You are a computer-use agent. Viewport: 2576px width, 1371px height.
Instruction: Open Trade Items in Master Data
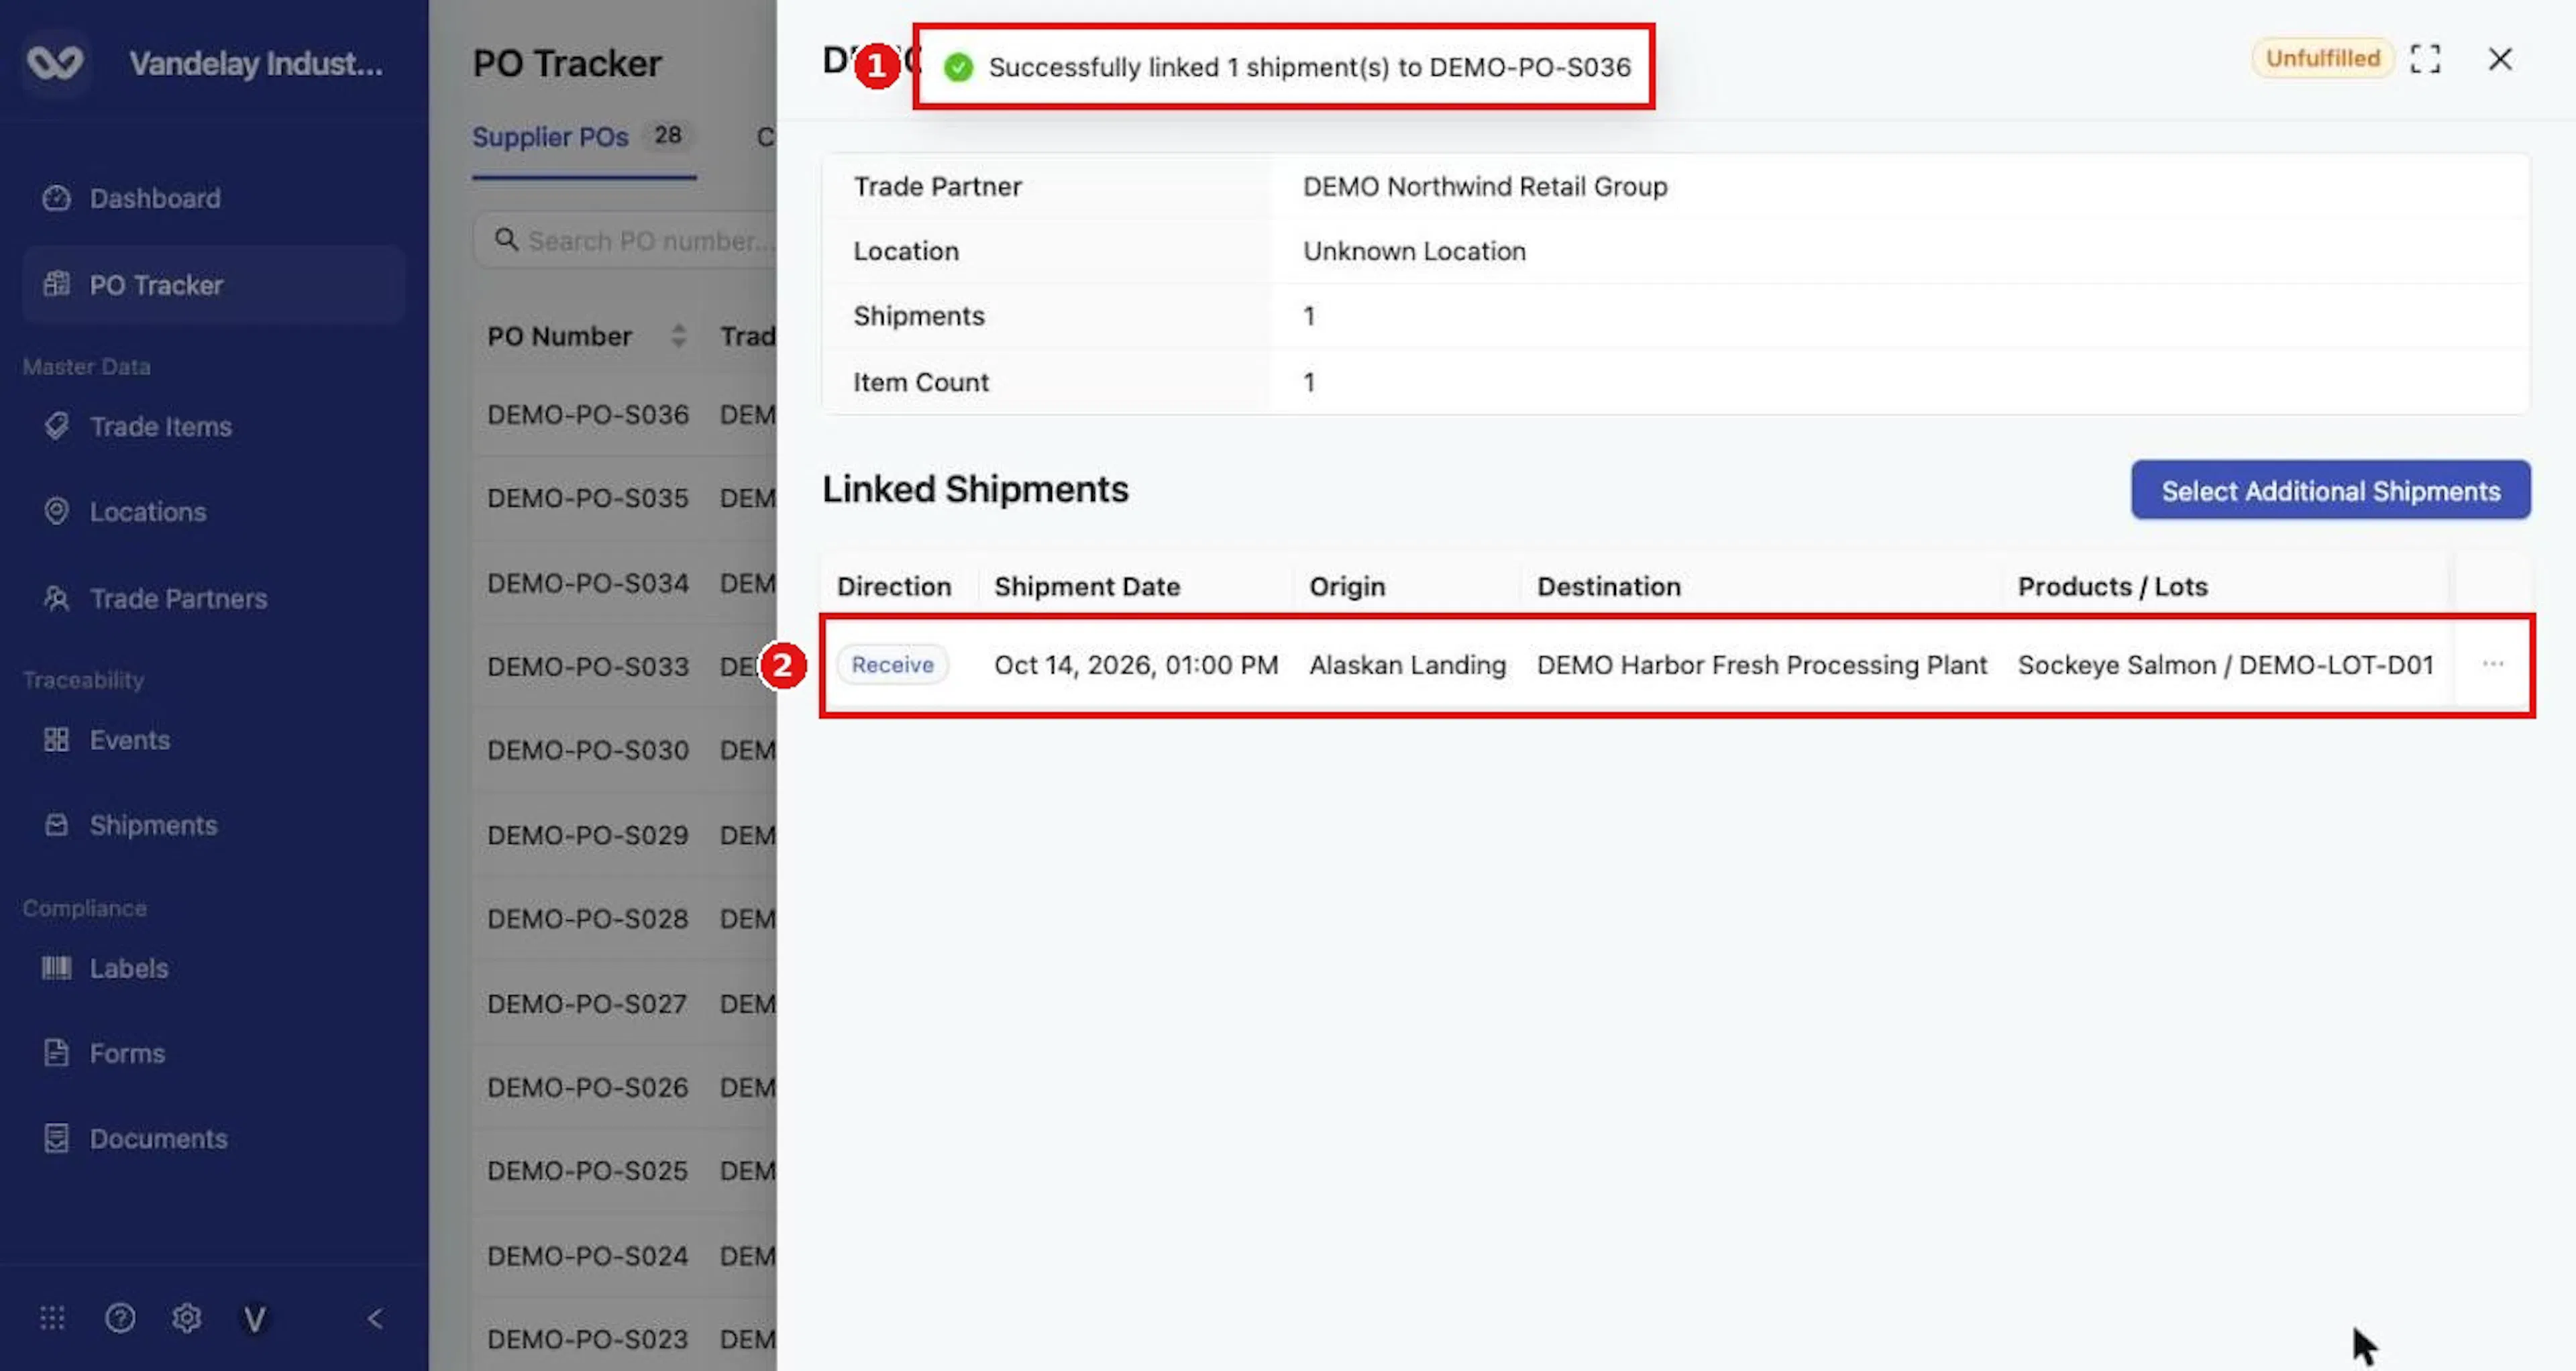(x=213, y=427)
